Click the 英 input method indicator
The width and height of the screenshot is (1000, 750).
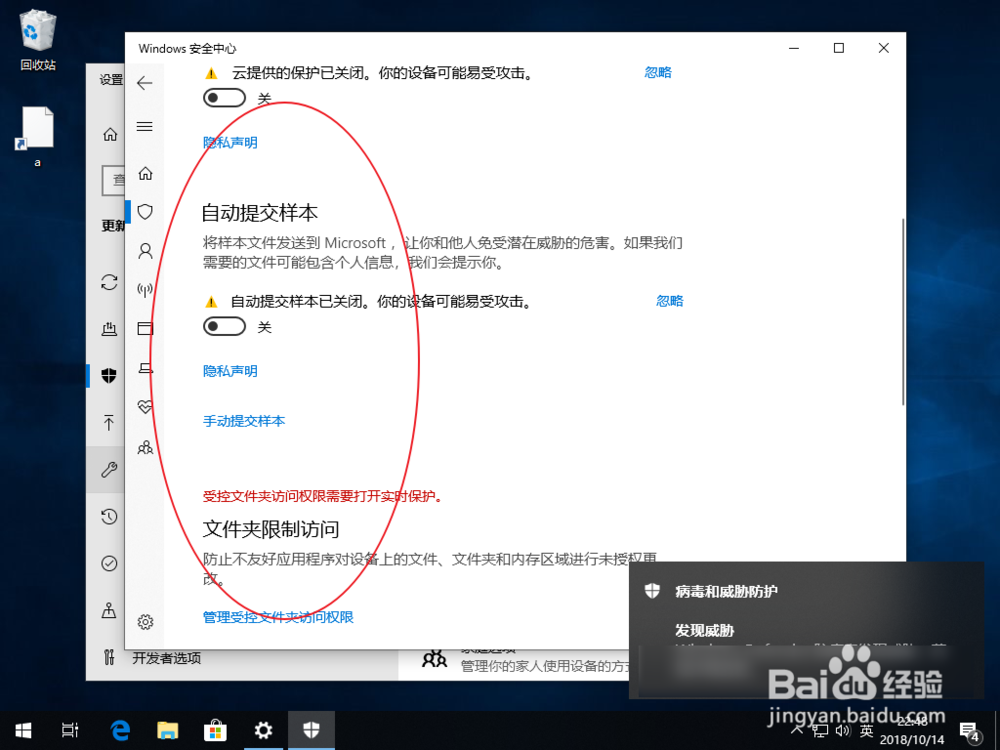[x=867, y=731]
